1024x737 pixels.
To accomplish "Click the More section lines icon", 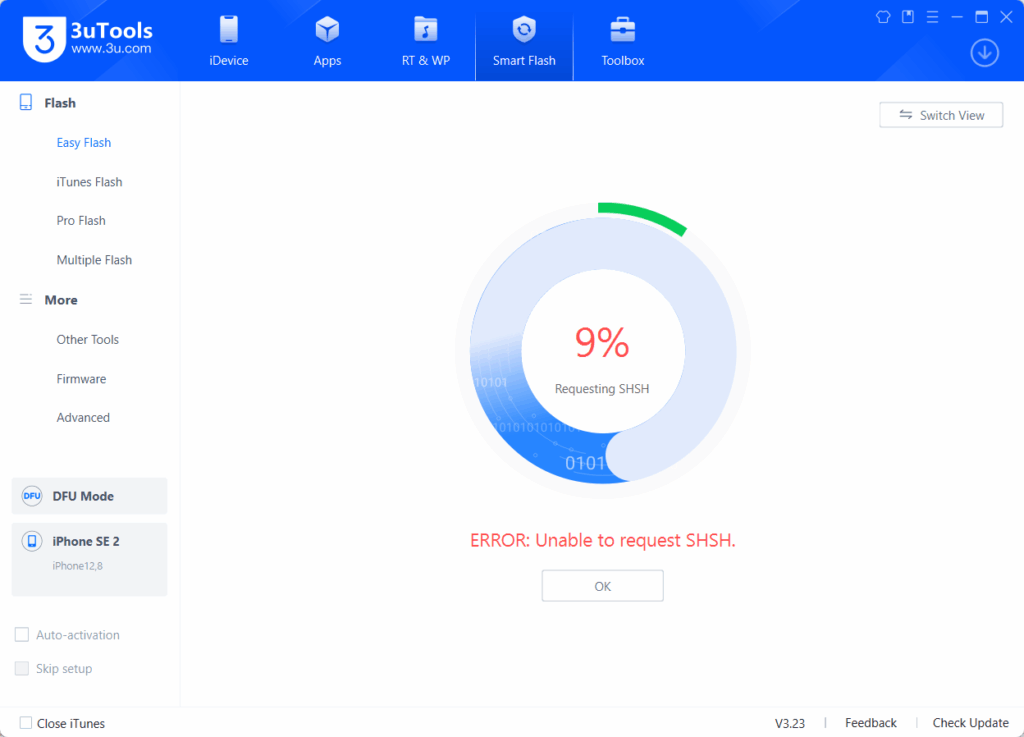I will (x=26, y=300).
